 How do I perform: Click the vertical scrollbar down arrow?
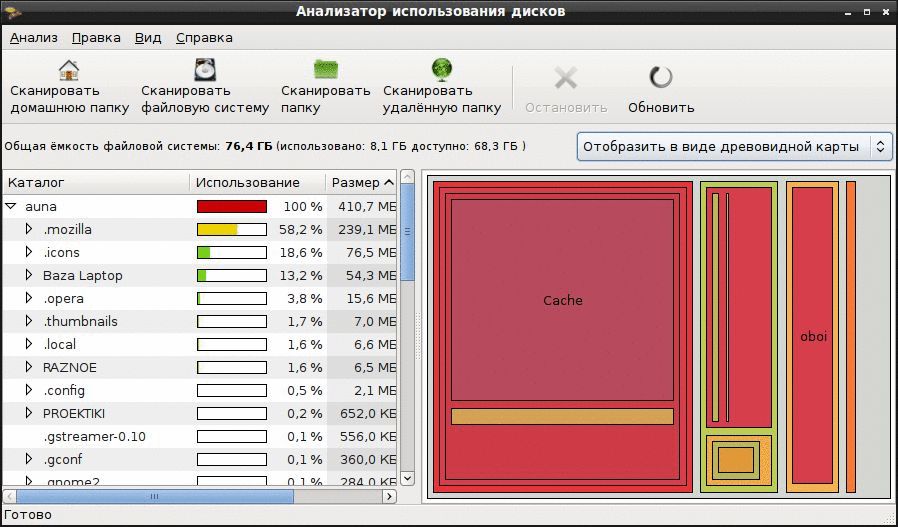407,478
